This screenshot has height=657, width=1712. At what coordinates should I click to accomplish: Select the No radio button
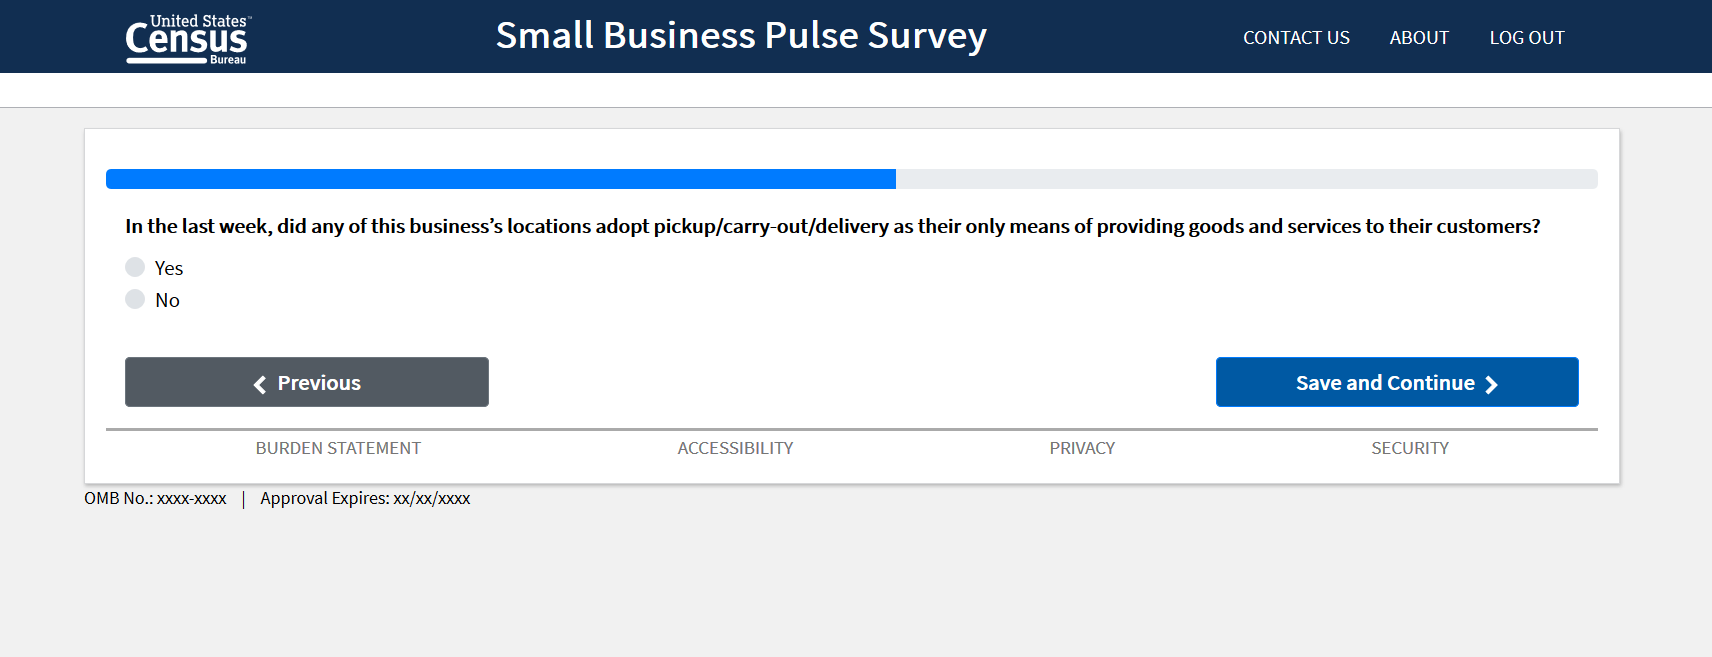(135, 299)
